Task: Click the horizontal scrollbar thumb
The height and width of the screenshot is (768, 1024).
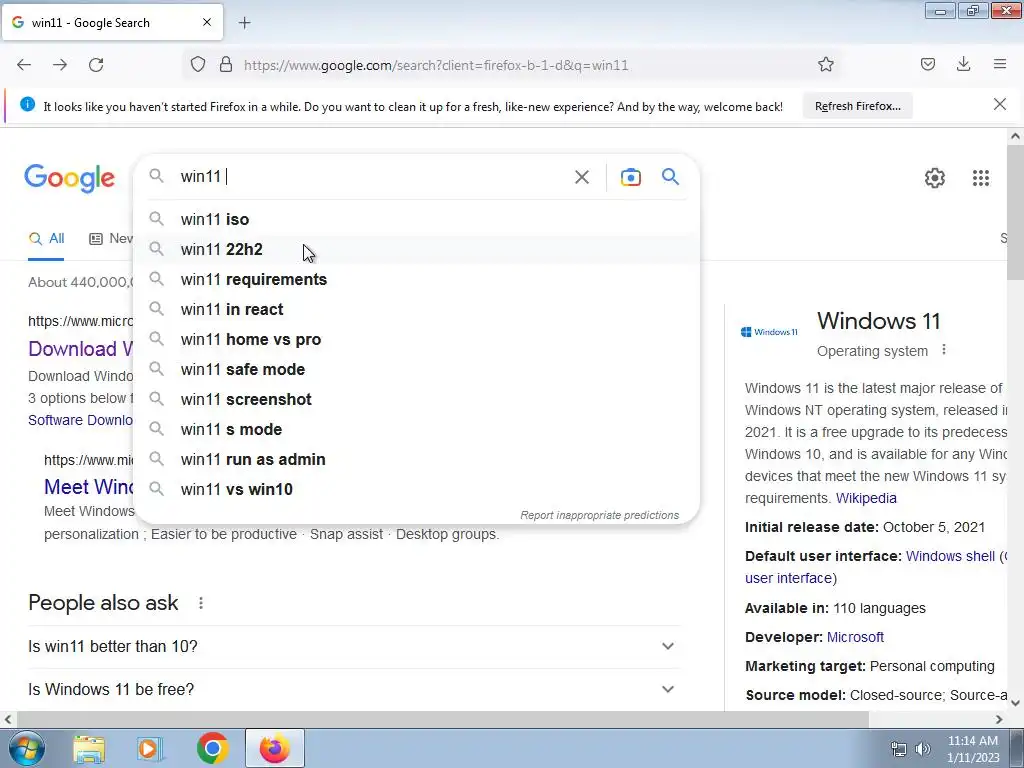Action: click(442, 720)
